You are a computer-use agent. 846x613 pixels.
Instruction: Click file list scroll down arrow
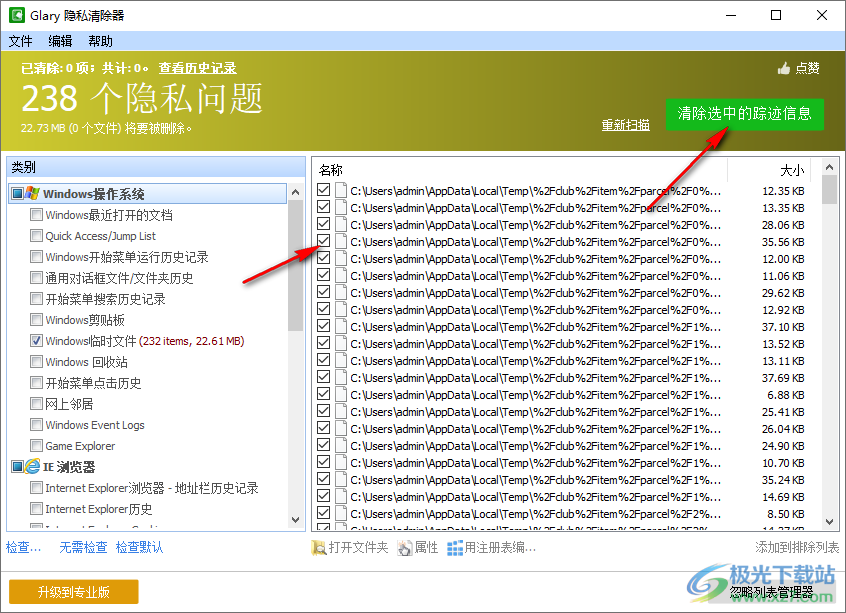point(830,522)
